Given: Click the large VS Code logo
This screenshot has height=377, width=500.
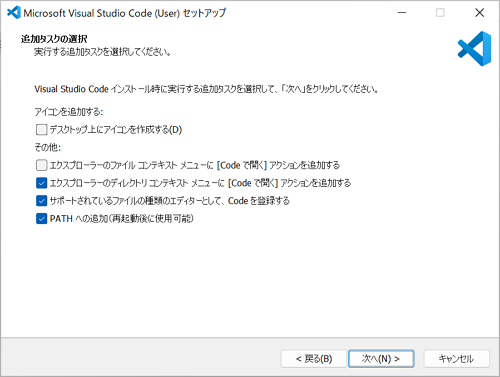Looking at the screenshot, I should pyautogui.click(x=474, y=49).
